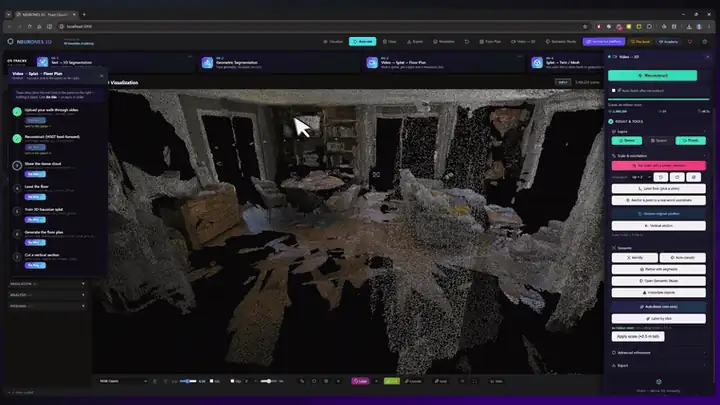Viewport: 720px width, 405px height.
Task: Click the dark Auto-detect button
Action: (x=658, y=306)
